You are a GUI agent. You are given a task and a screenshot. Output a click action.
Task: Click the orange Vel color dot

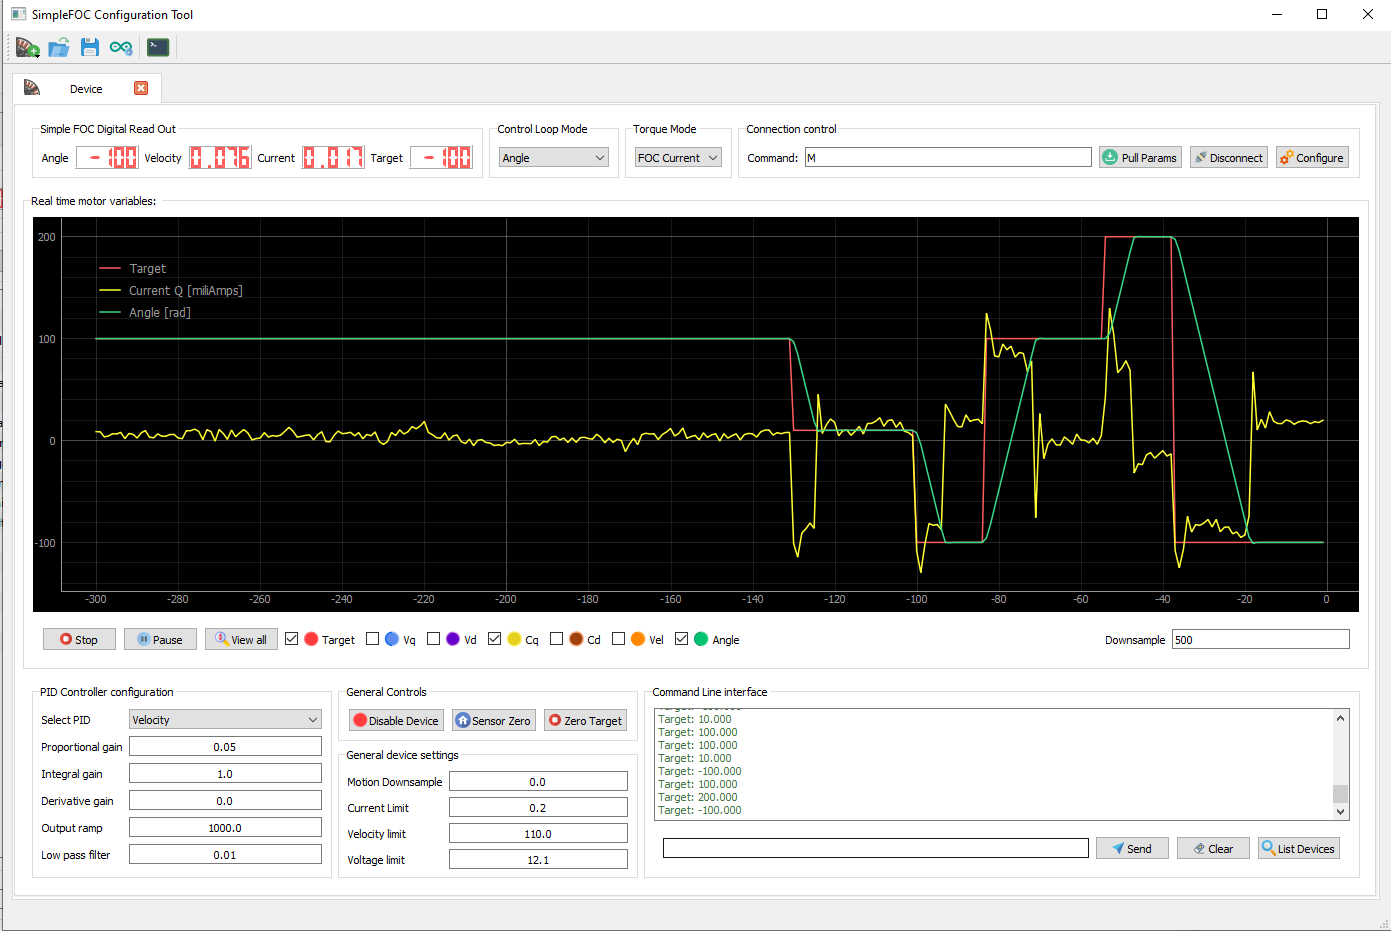(638, 639)
